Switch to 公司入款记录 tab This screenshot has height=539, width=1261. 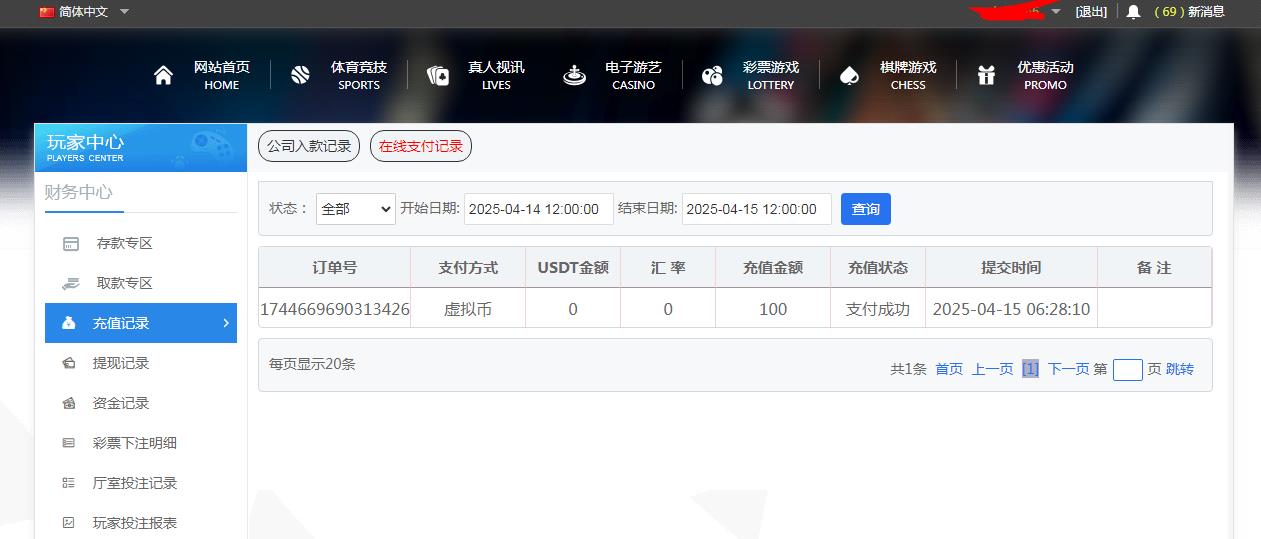click(309, 146)
